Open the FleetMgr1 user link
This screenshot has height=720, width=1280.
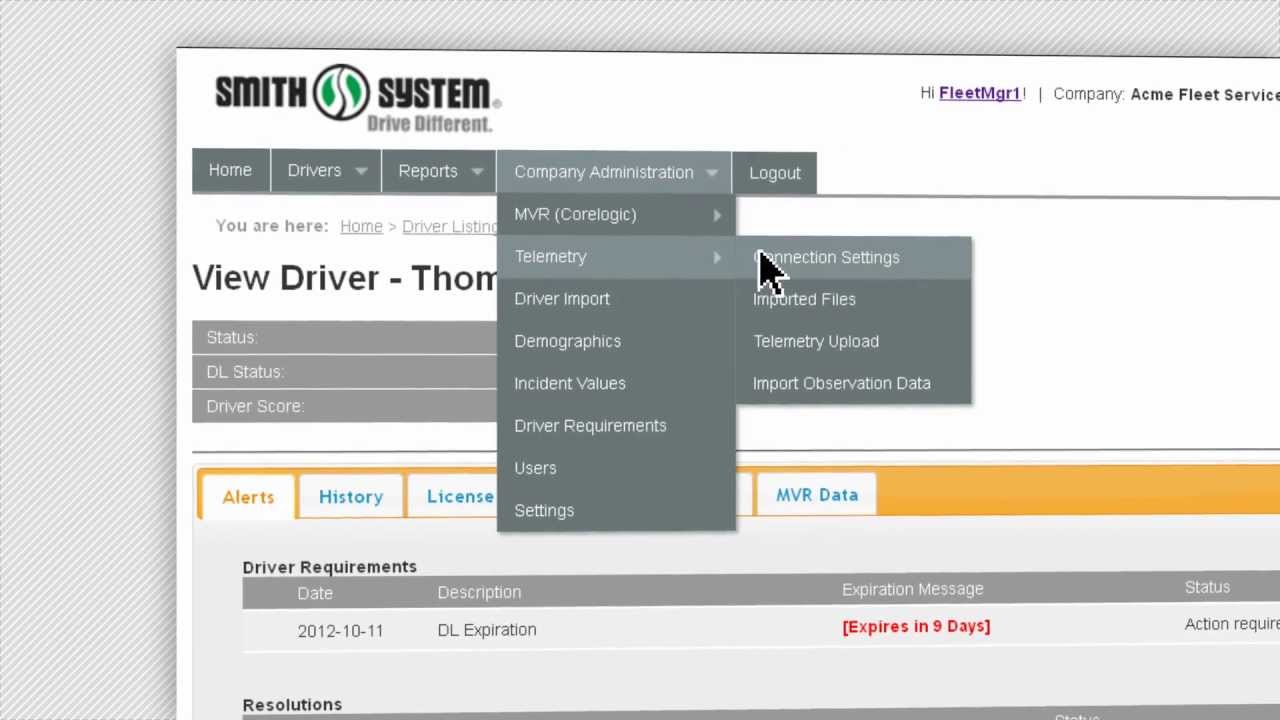tap(980, 93)
